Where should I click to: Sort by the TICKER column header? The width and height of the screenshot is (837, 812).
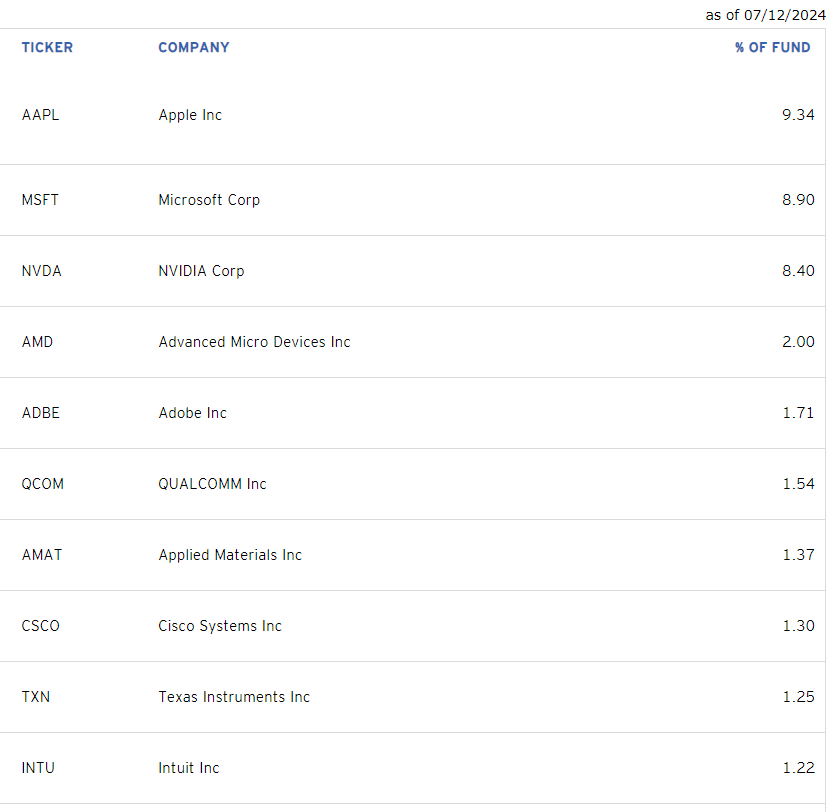tap(47, 48)
